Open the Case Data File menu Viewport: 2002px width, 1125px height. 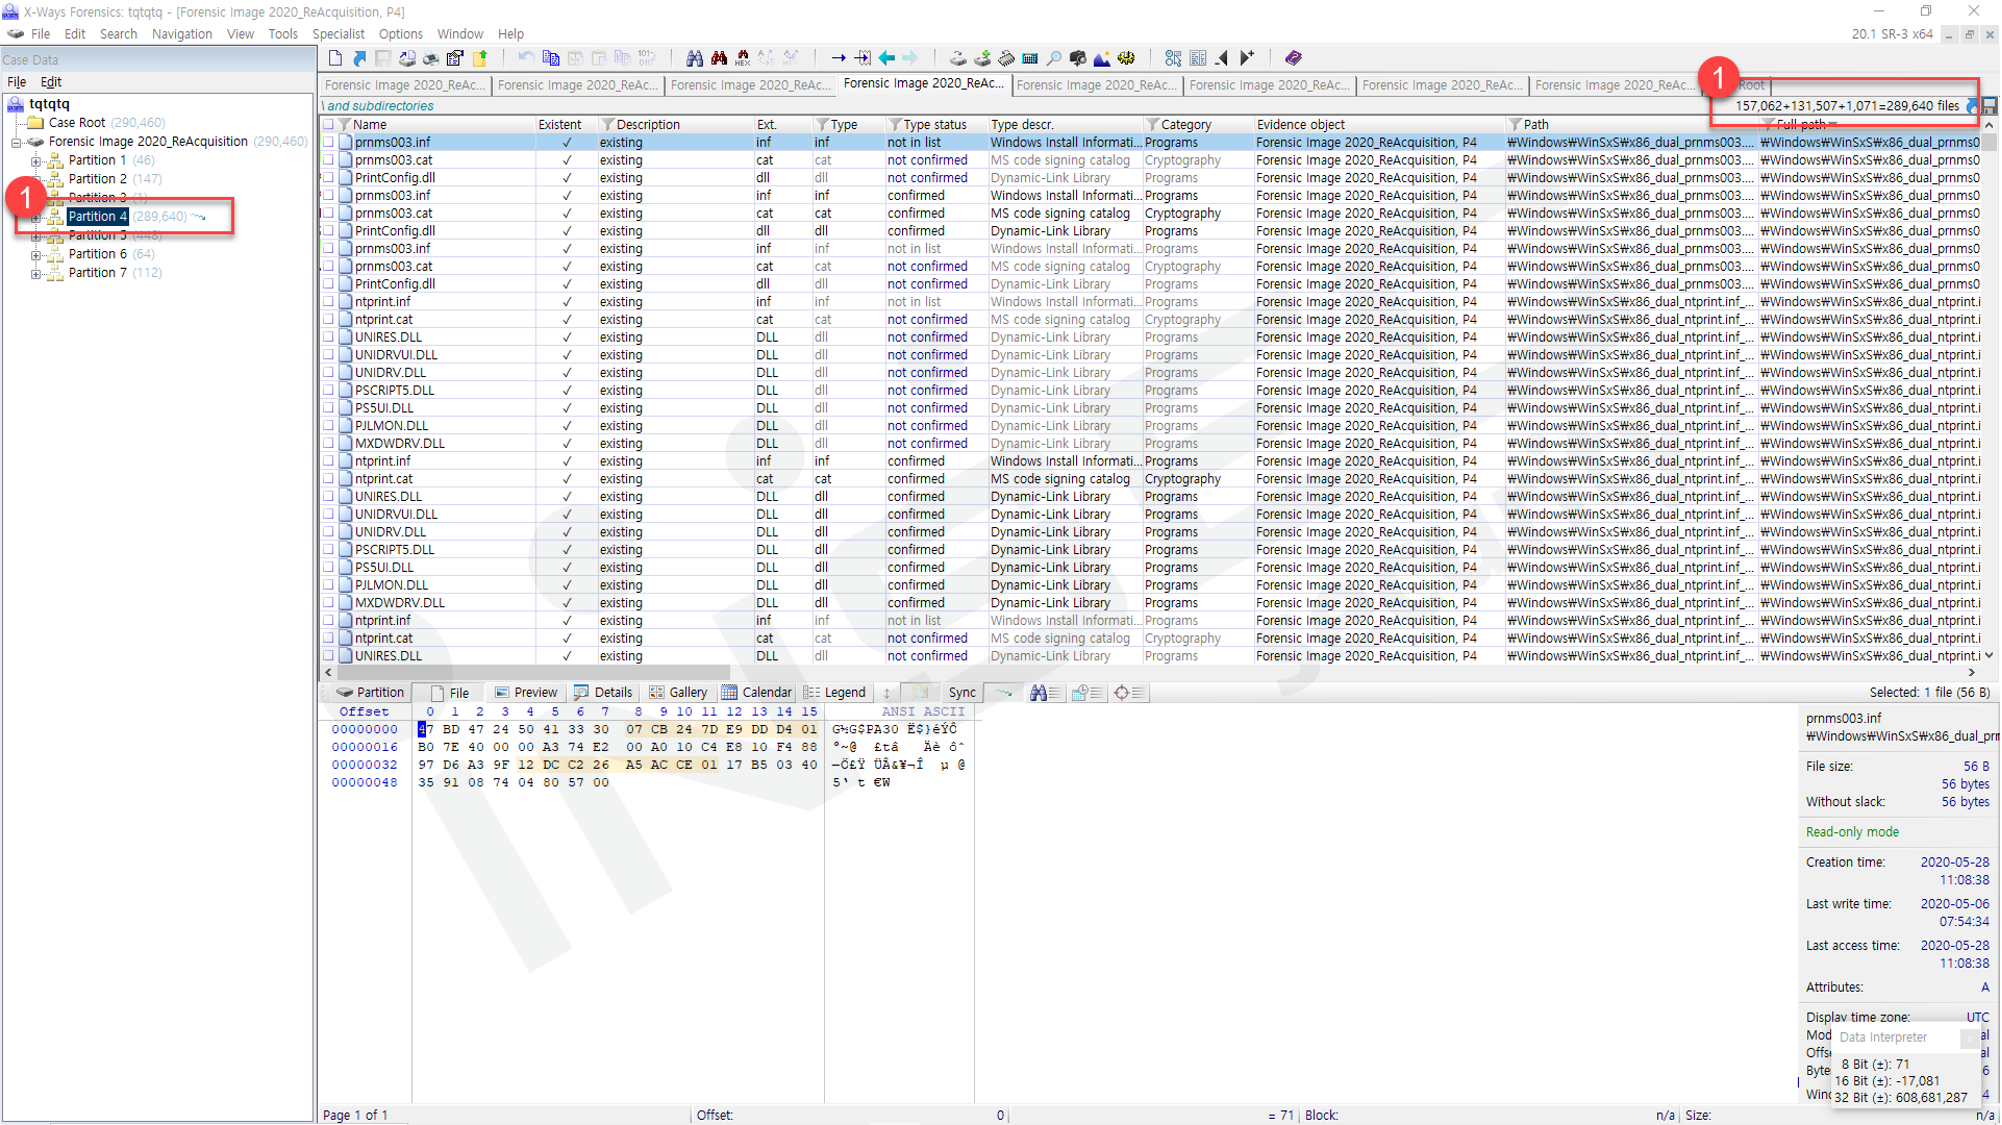[17, 82]
